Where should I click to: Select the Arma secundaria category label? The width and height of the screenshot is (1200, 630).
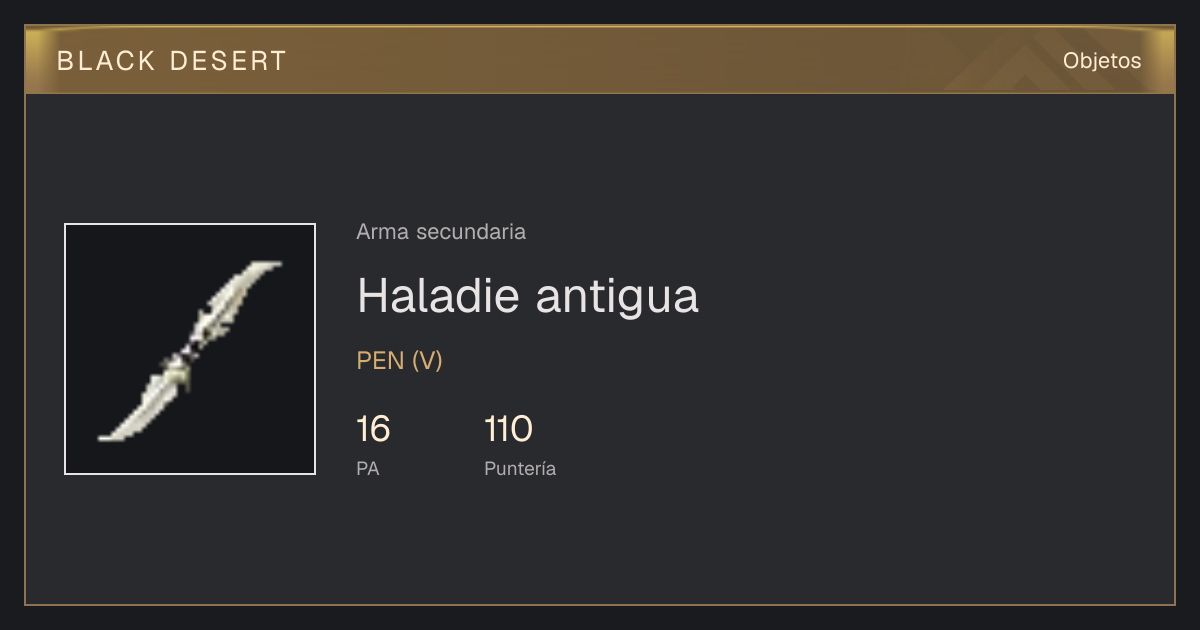(x=441, y=232)
